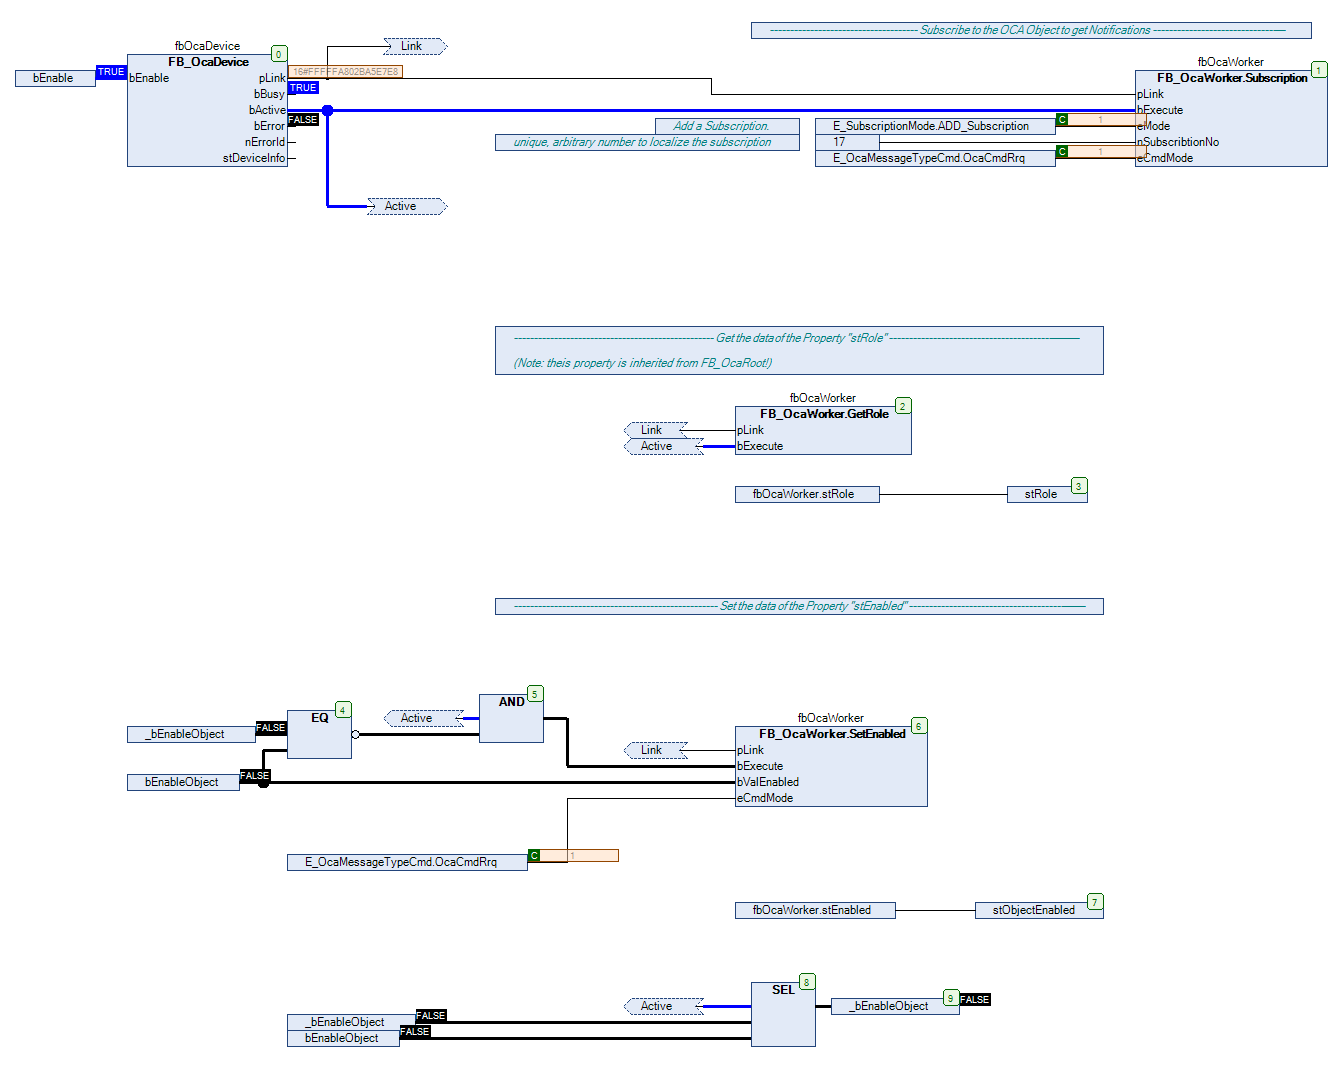Image resolution: width=1335 pixels, height=1073 pixels.
Task: Select the Active output connection mark below FB_OcaDevice
Action: 407,206
